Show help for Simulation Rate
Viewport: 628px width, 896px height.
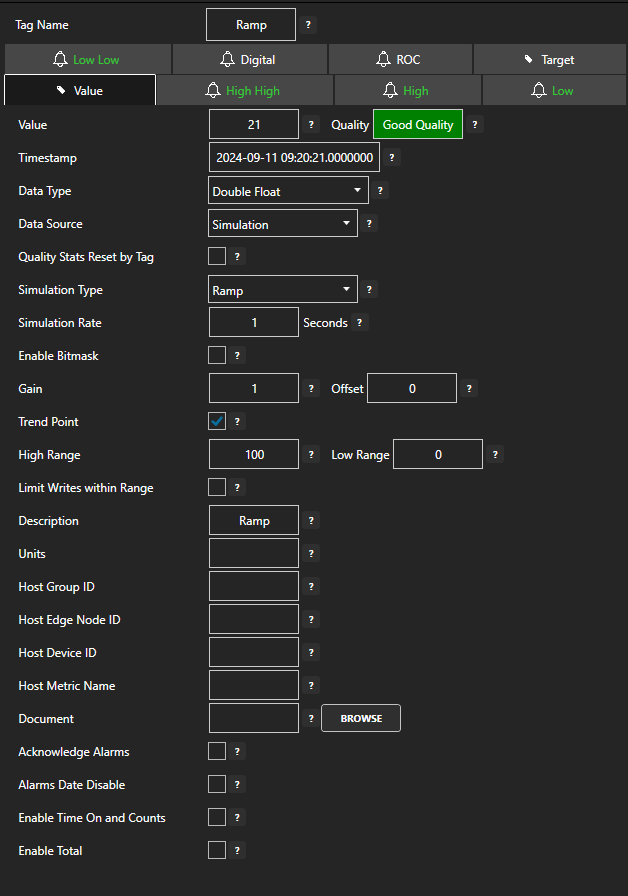click(360, 323)
